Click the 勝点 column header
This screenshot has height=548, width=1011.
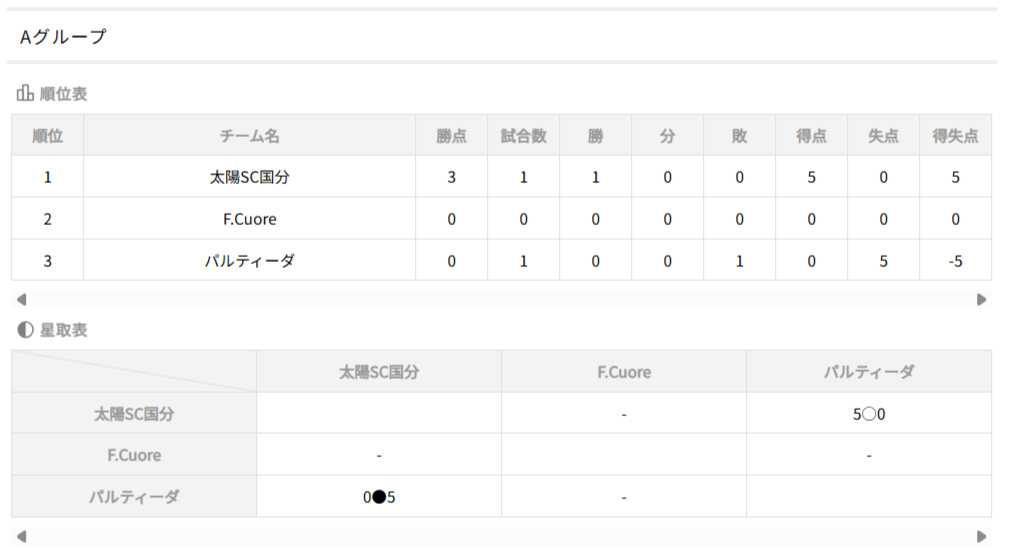(451, 136)
